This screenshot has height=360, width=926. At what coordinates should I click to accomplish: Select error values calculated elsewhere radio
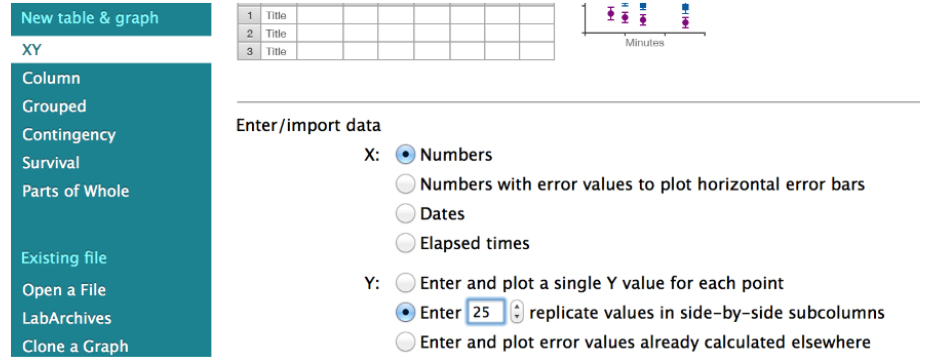pyautogui.click(x=405, y=342)
